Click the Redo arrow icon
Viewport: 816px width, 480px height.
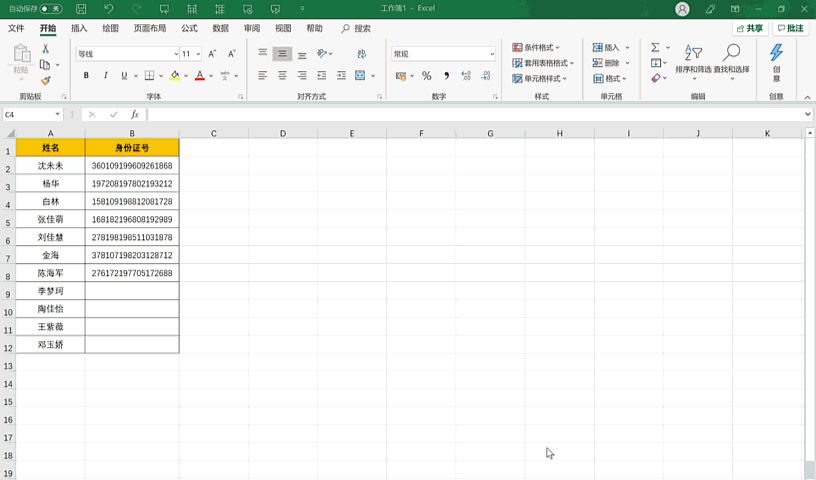[x=136, y=8]
